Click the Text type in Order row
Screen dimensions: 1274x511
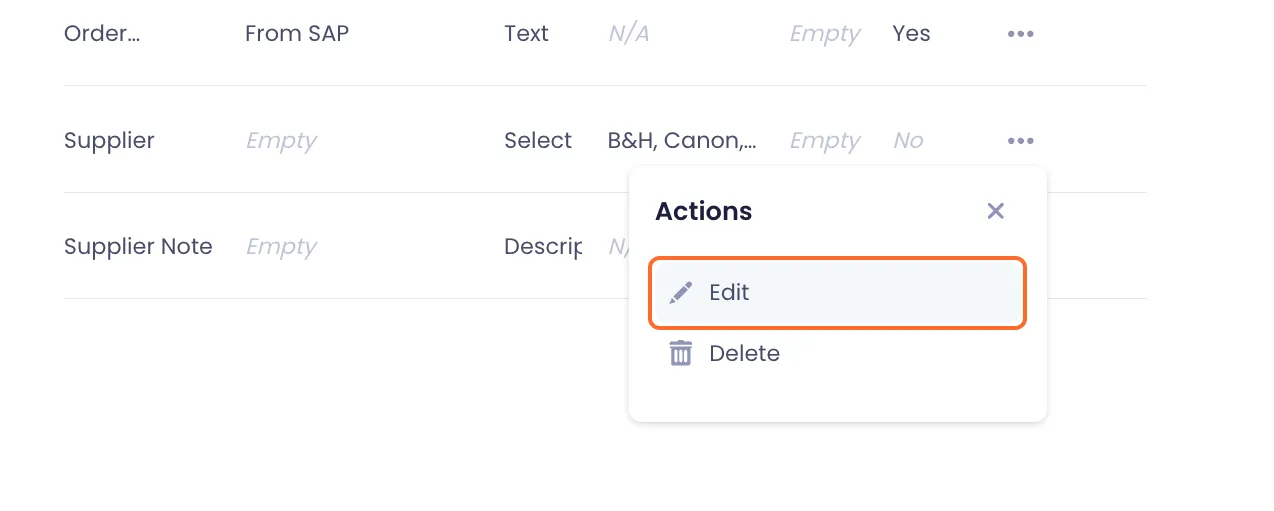pyautogui.click(x=526, y=34)
